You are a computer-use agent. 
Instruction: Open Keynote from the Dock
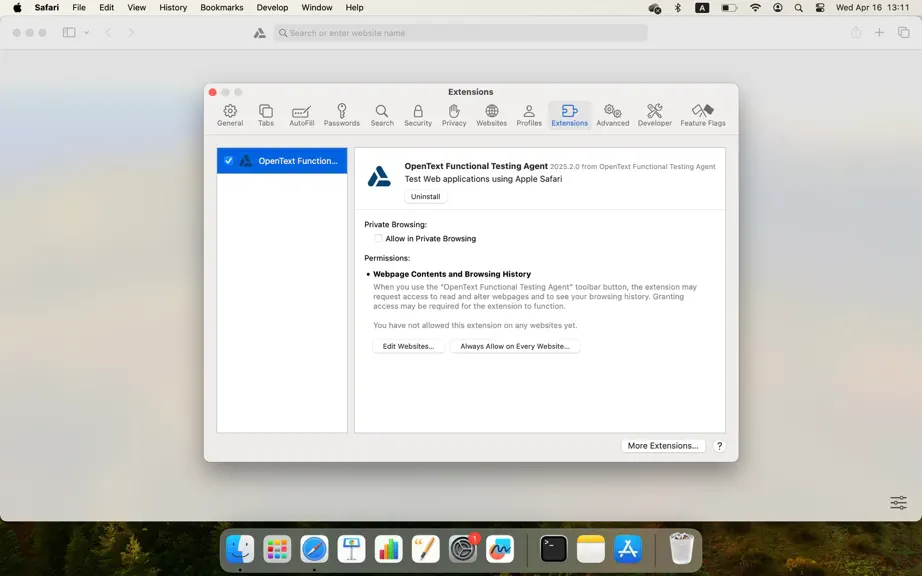[351, 549]
